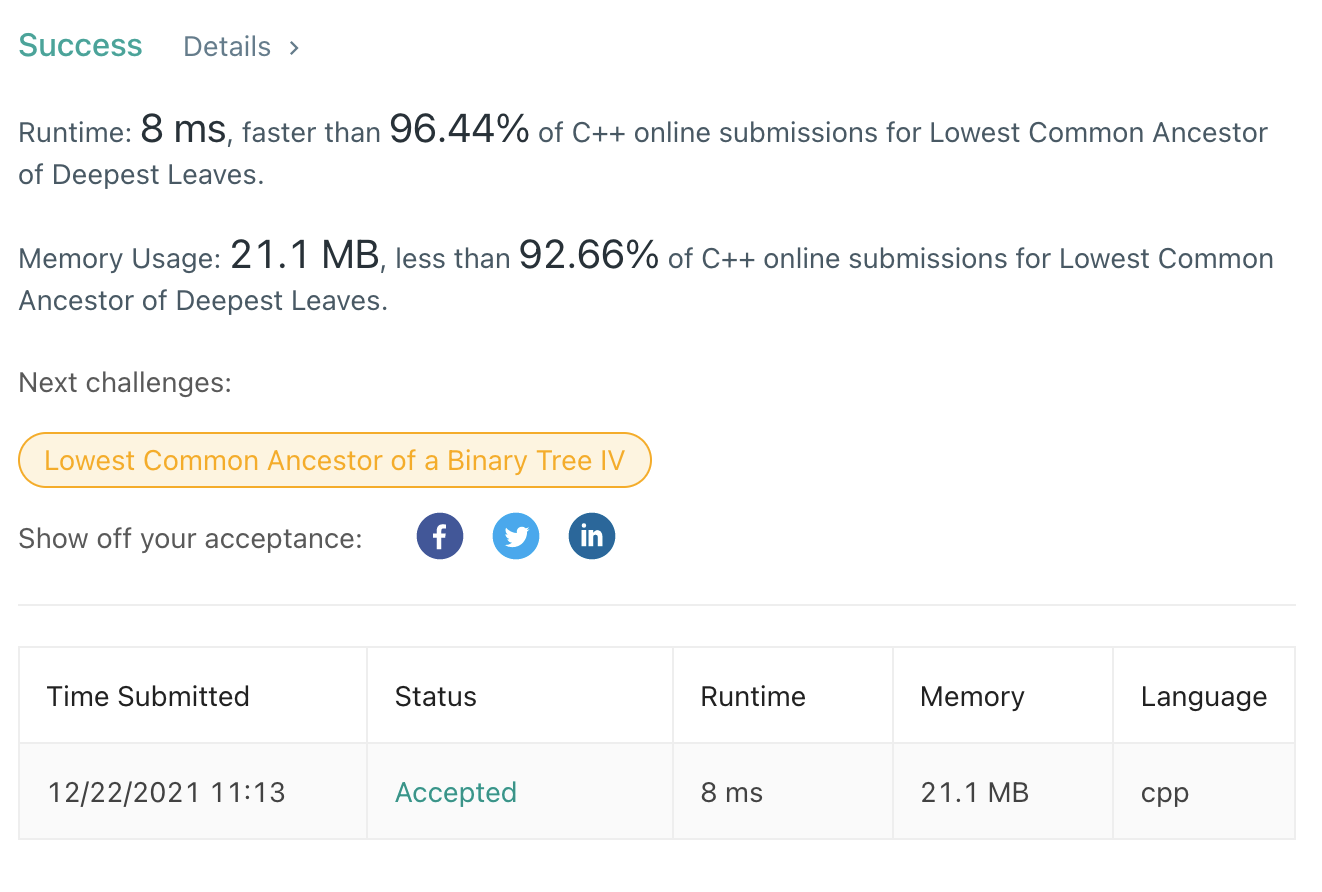Click the Accepted status link
Image resolution: width=1322 pixels, height=892 pixels.
point(456,791)
